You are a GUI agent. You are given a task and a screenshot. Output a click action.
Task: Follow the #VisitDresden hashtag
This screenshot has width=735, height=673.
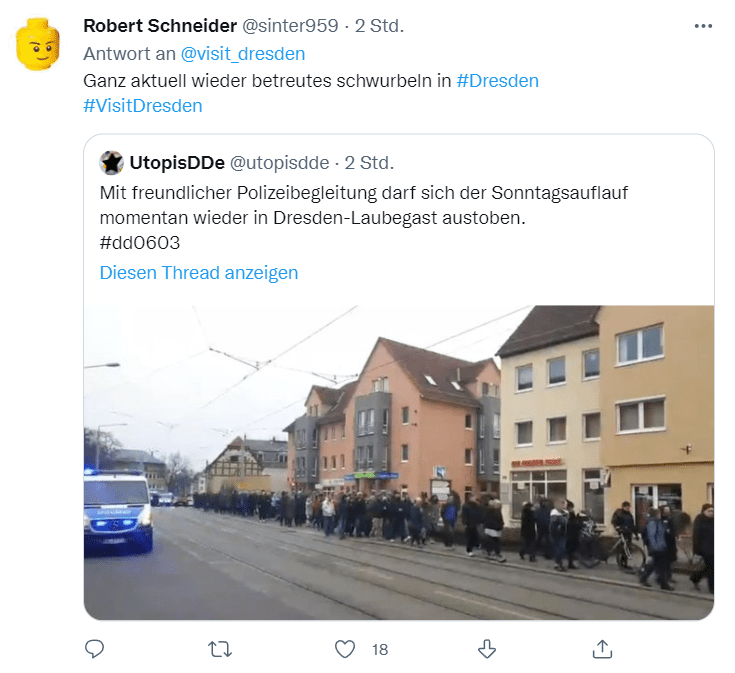[x=143, y=106]
